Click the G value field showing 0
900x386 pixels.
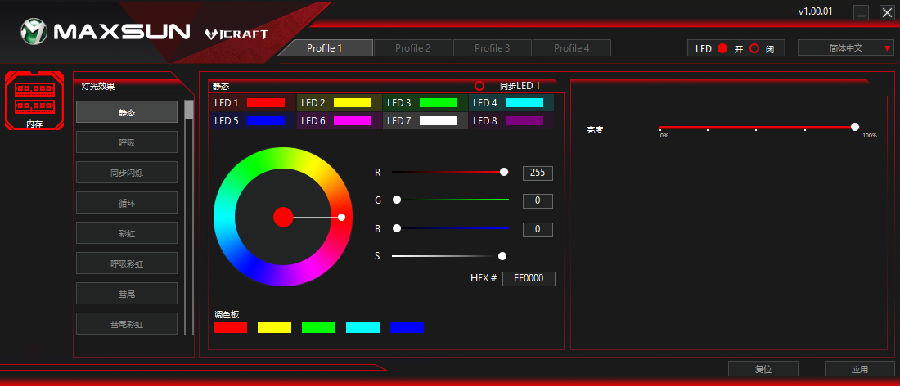(538, 201)
